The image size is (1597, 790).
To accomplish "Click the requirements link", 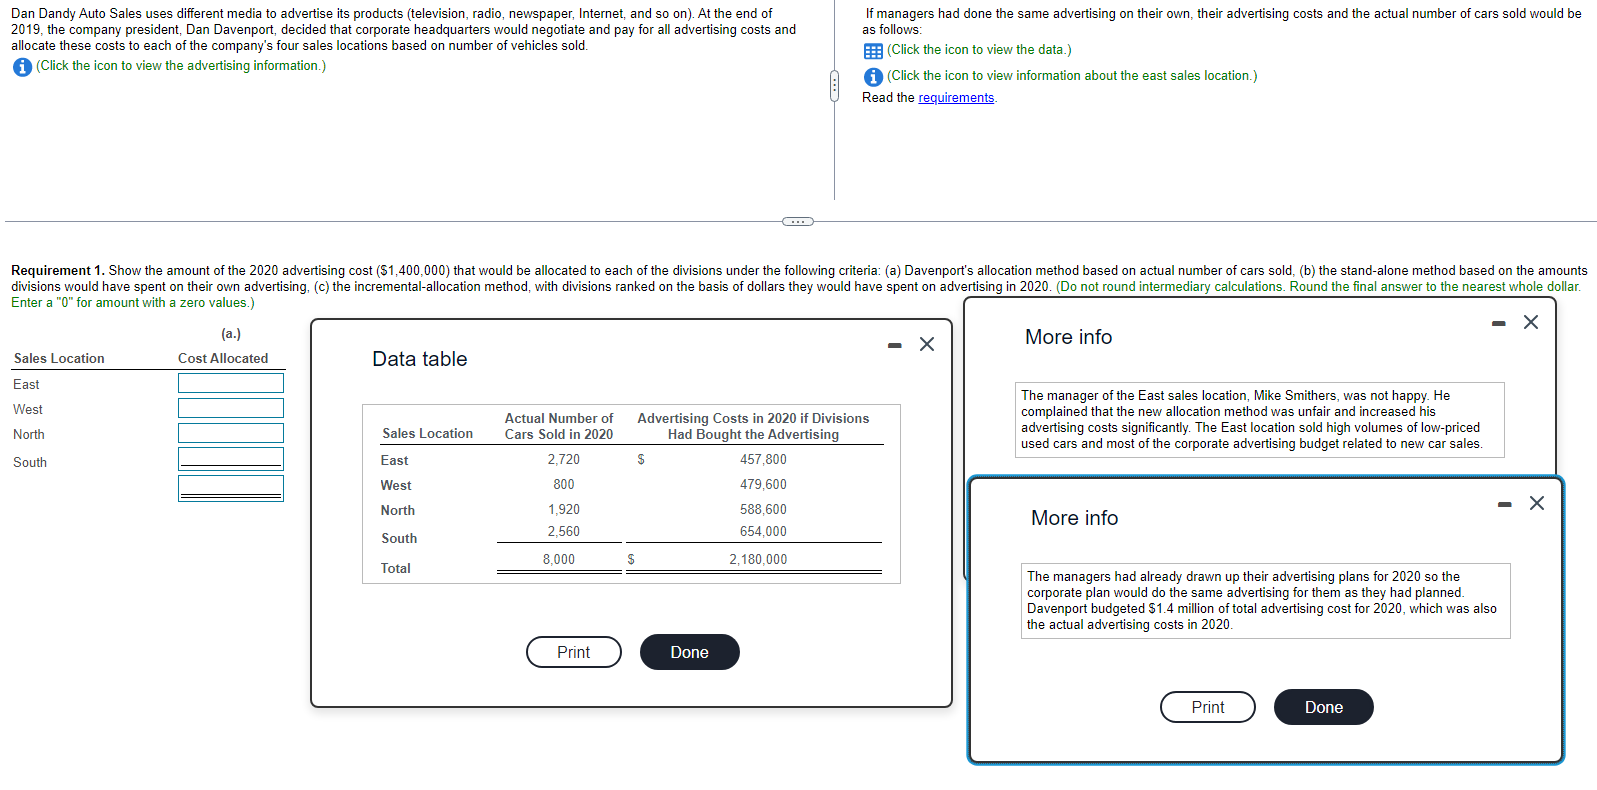I will 956,98.
